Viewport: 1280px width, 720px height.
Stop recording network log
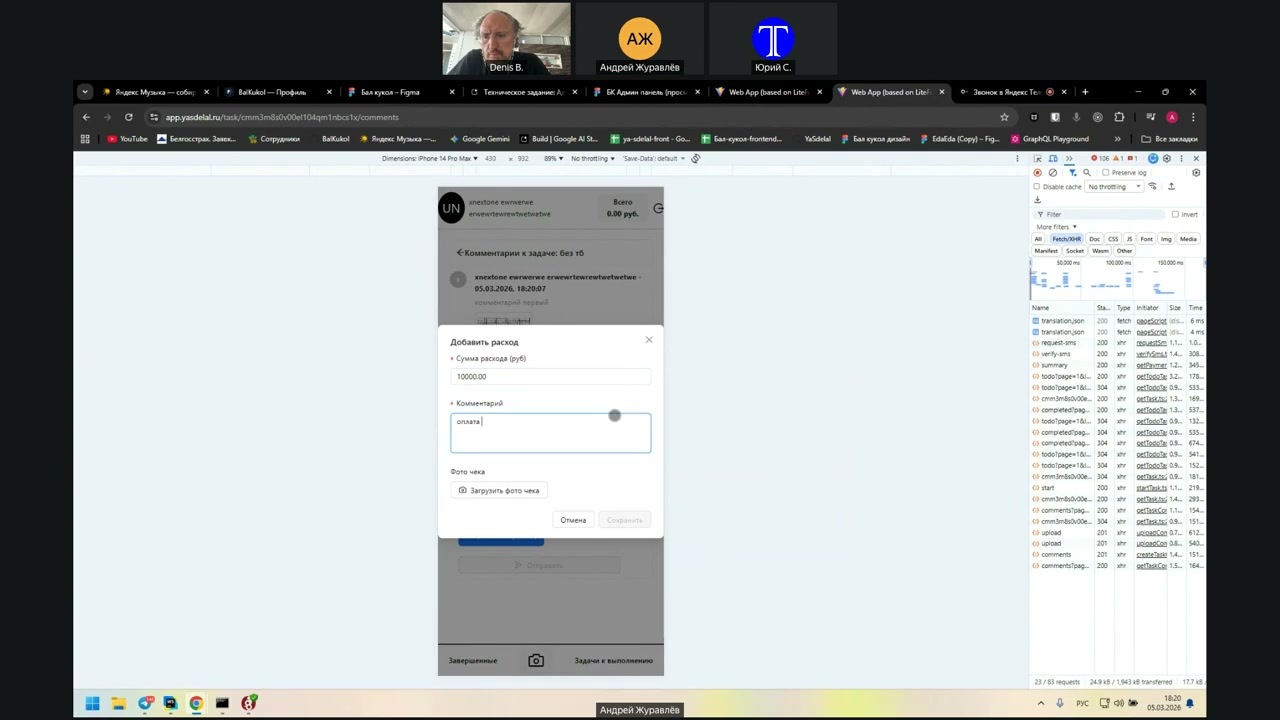click(x=1037, y=173)
